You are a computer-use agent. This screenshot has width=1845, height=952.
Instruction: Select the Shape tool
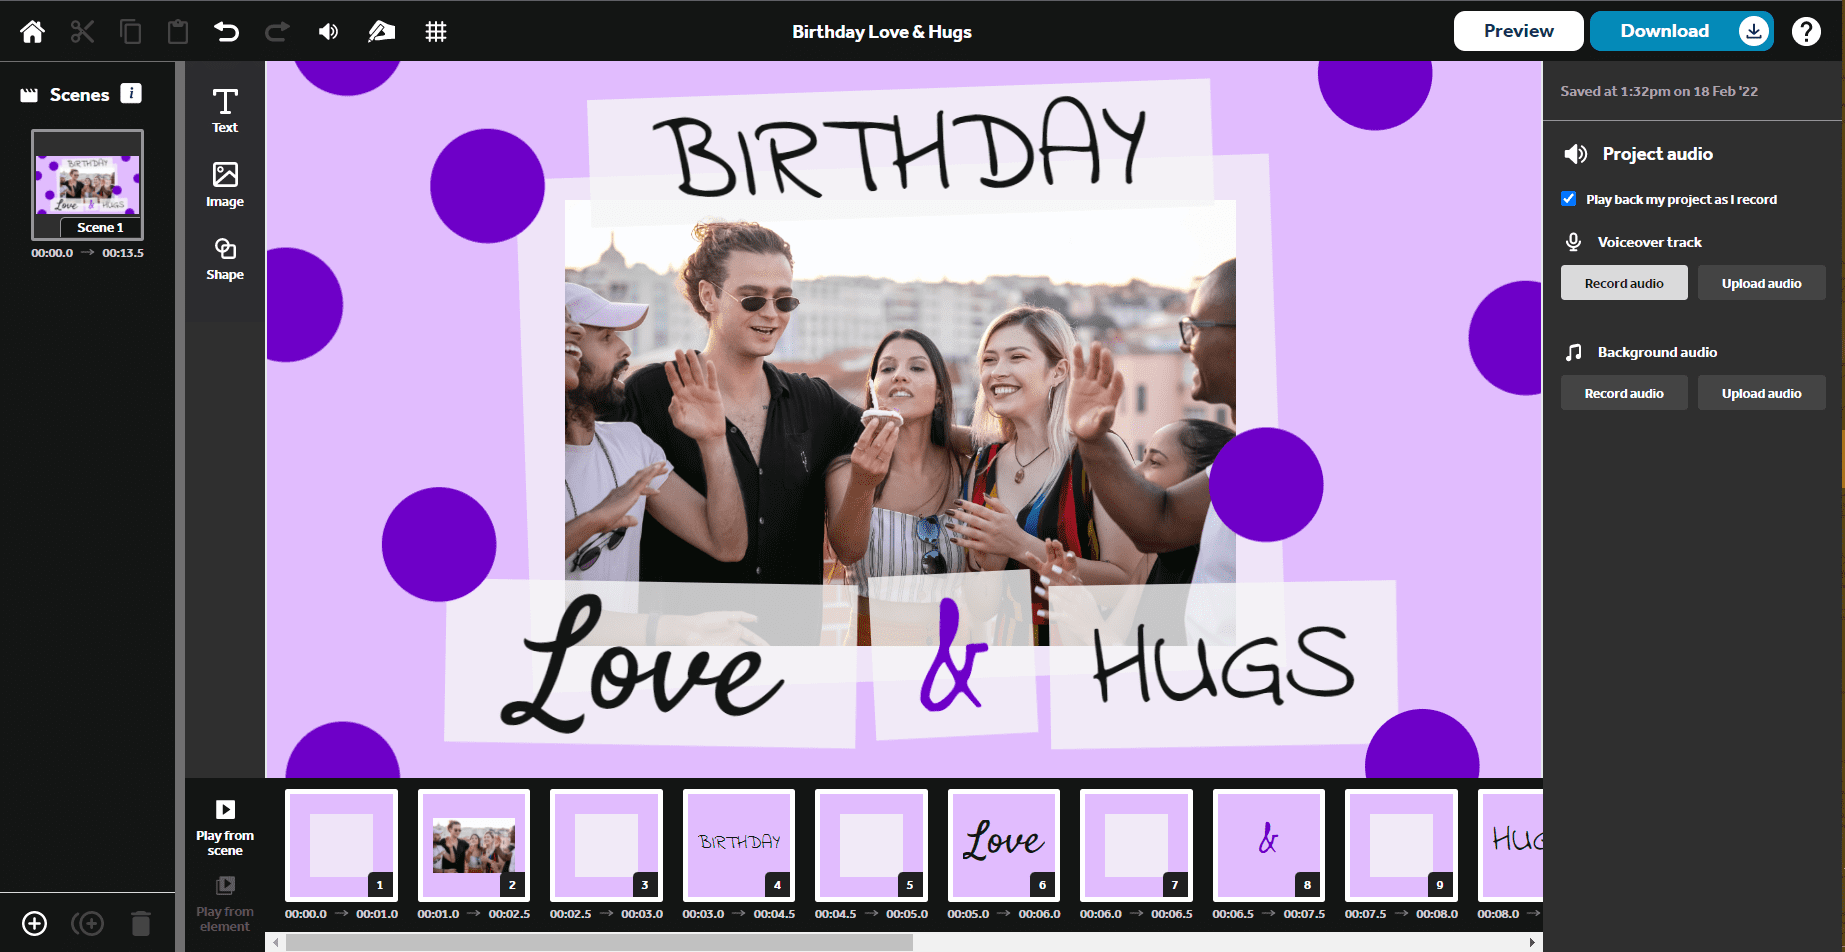[x=225, y=258]
